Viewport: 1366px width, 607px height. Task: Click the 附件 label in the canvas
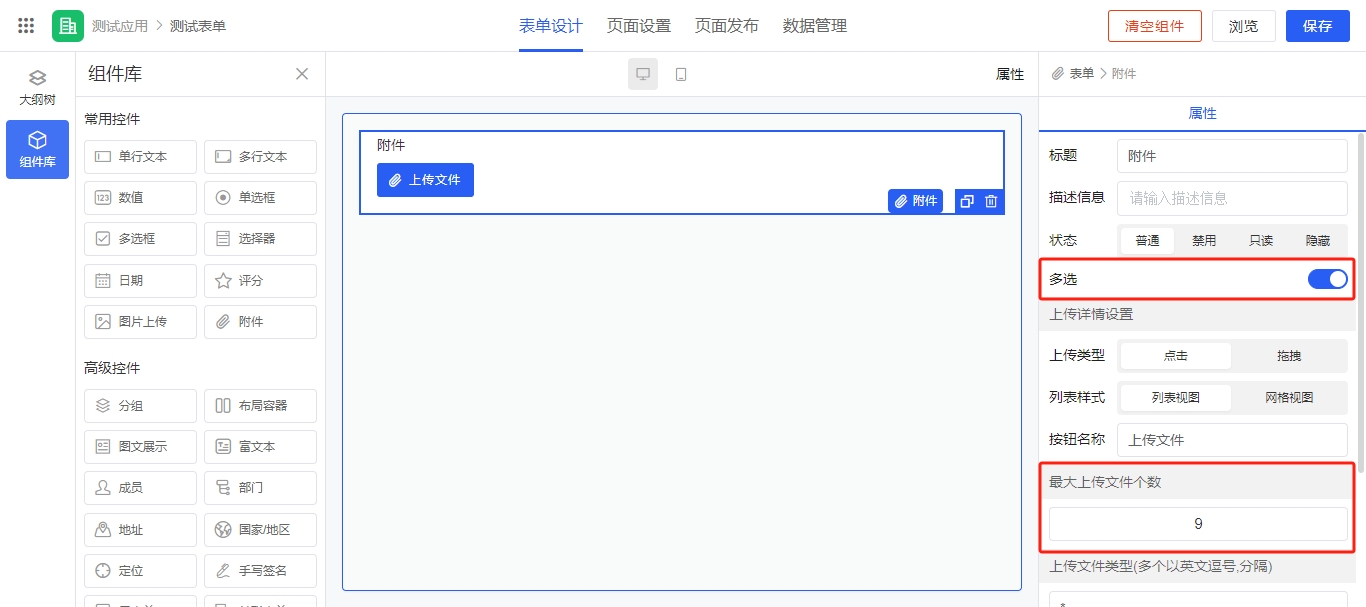pos(391,145)
